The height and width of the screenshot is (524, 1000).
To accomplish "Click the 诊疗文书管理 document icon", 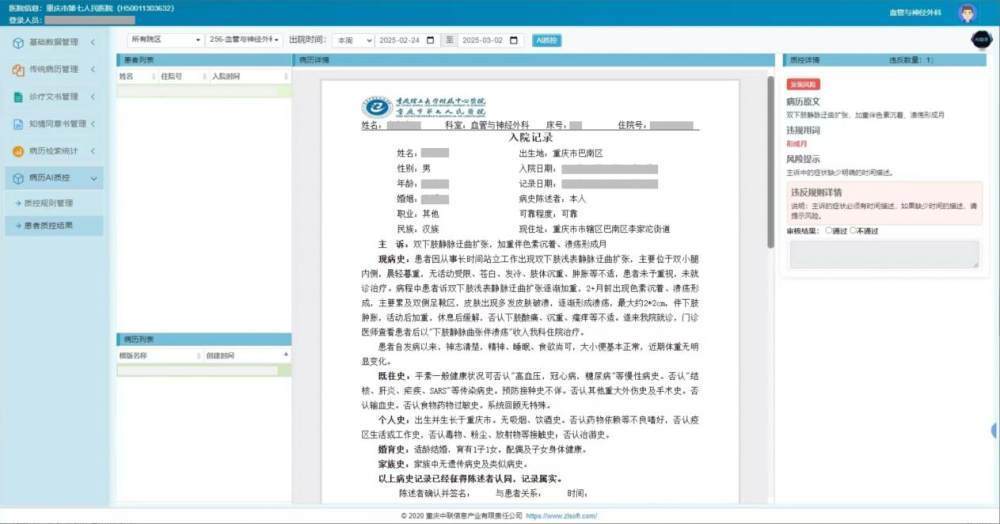I will [x=17, y=97].
